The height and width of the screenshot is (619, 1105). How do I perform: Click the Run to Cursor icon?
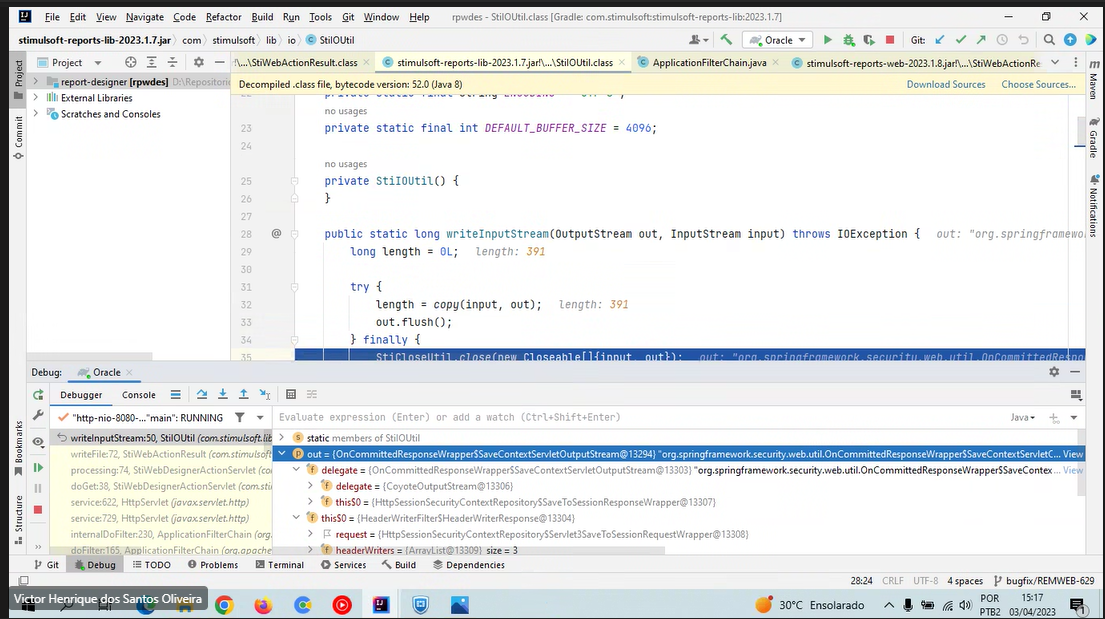point(264,395)
